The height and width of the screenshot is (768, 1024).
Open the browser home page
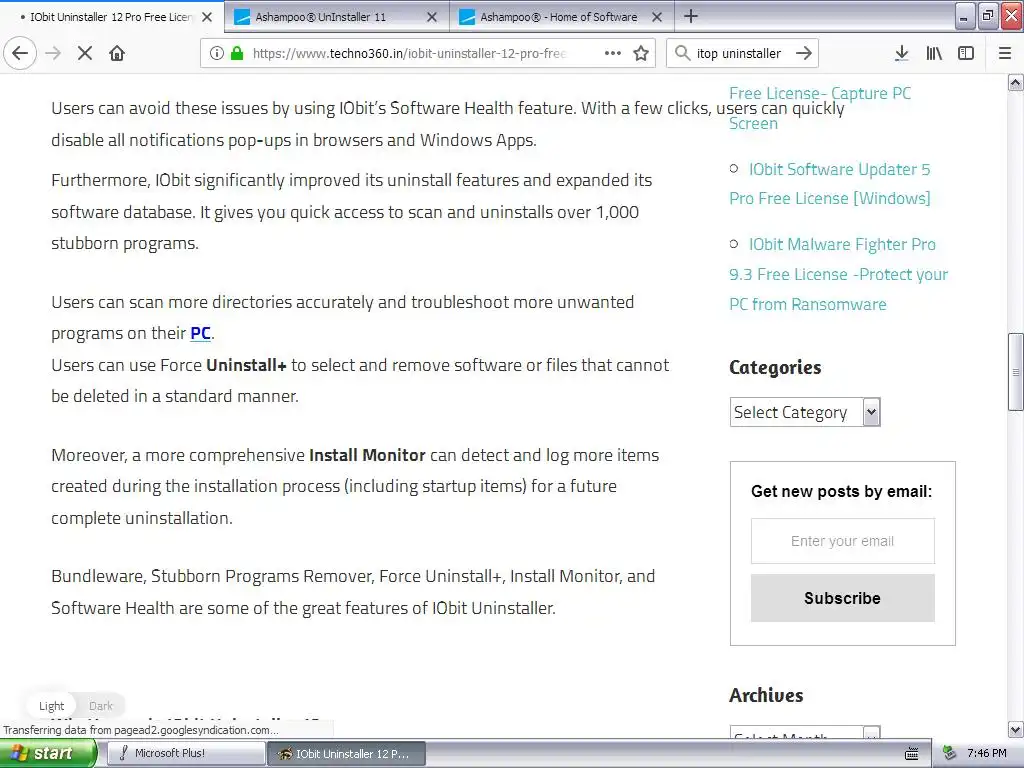117,53
